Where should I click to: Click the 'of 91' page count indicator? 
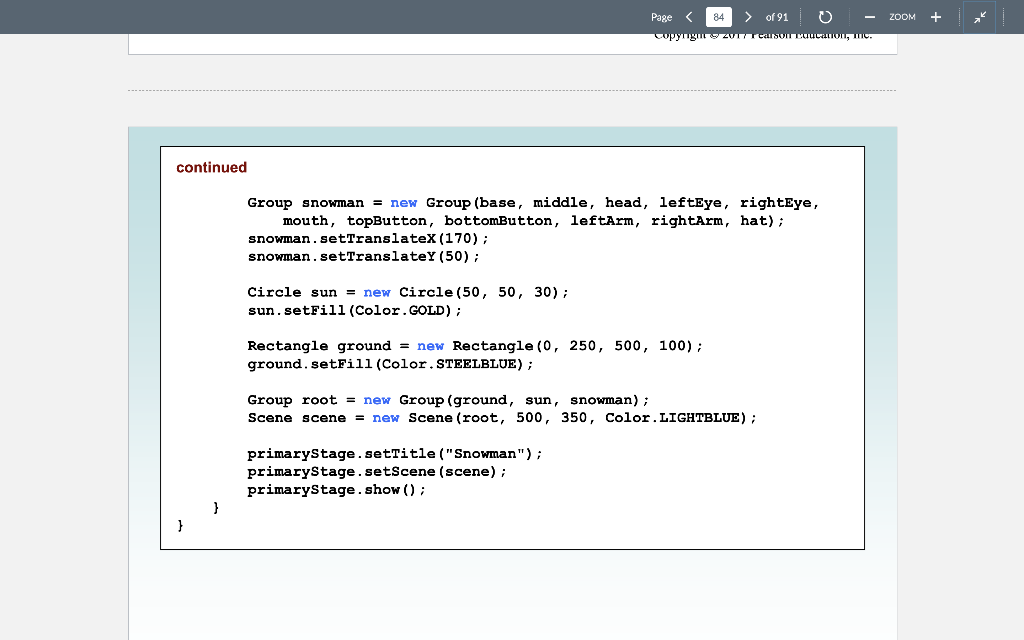[x=777, y=17]
